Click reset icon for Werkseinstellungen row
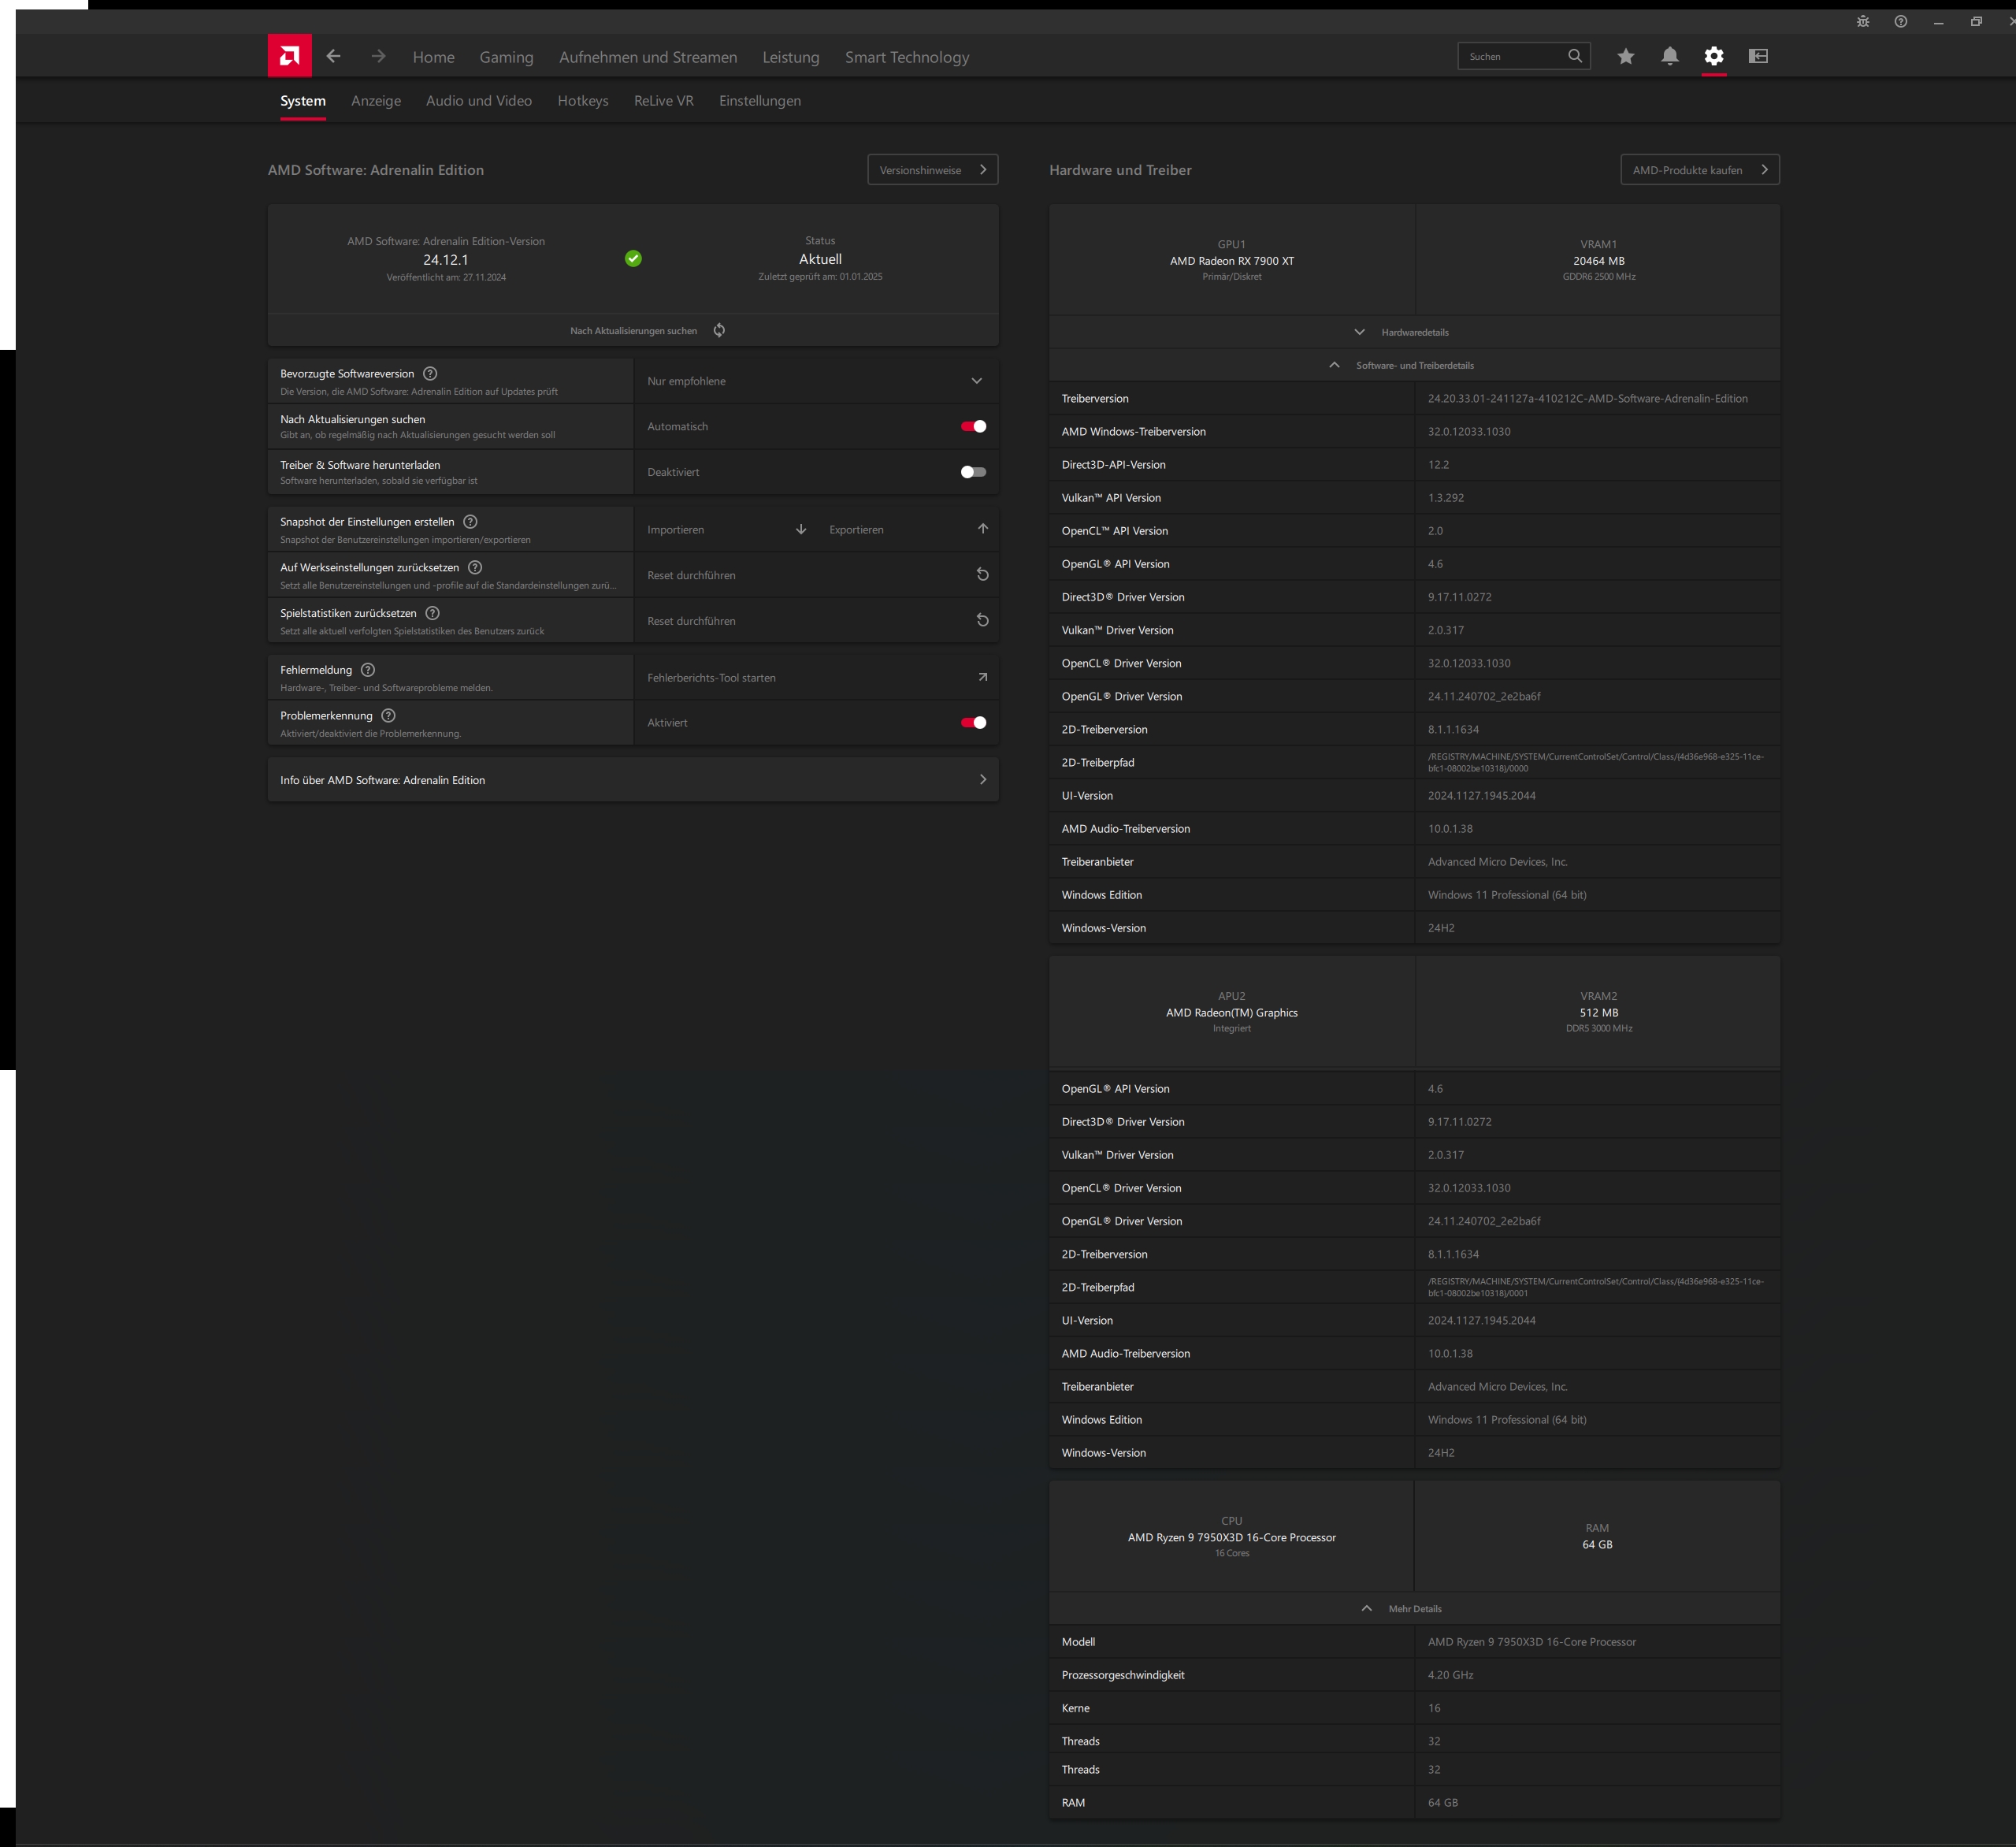2016x1847 pixels. point(982,574)
